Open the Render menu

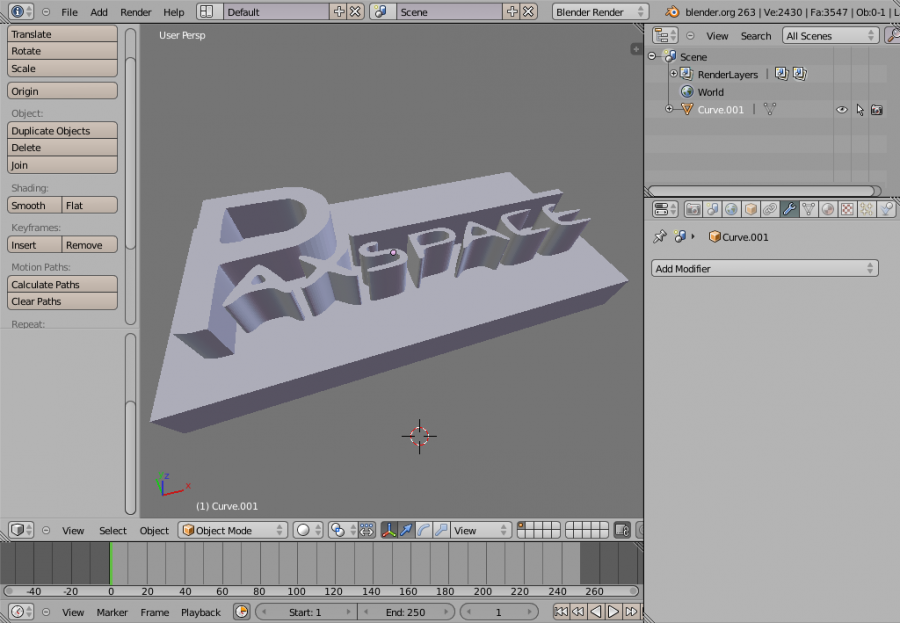[x=135, y=13]
